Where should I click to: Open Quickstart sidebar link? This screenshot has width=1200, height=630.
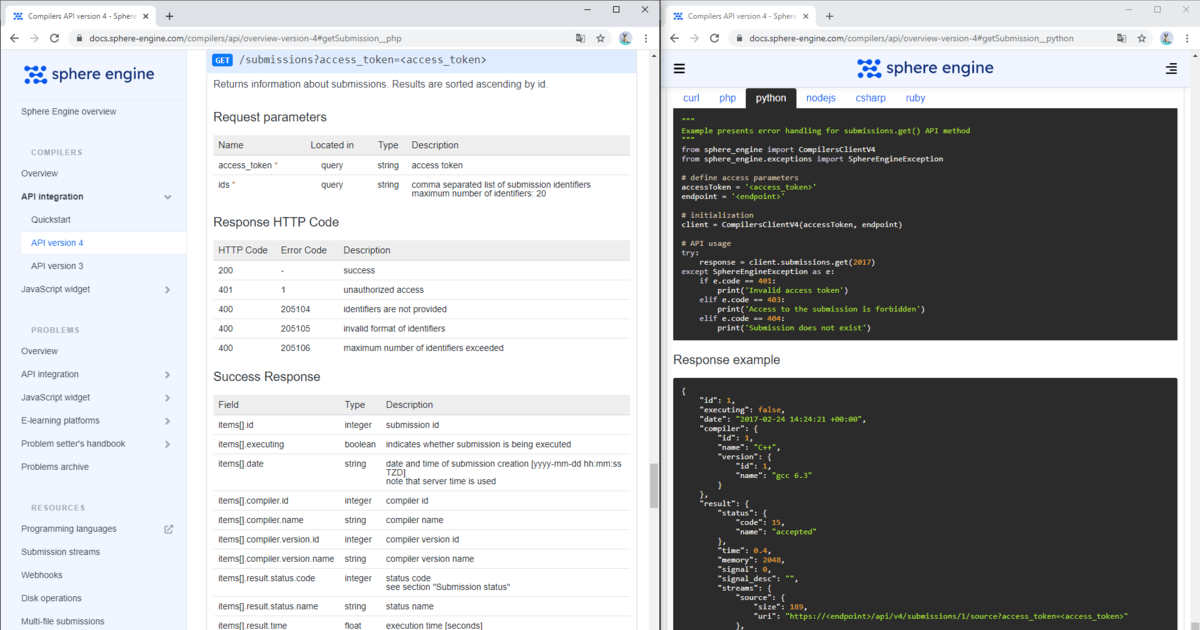pos(51,219)
